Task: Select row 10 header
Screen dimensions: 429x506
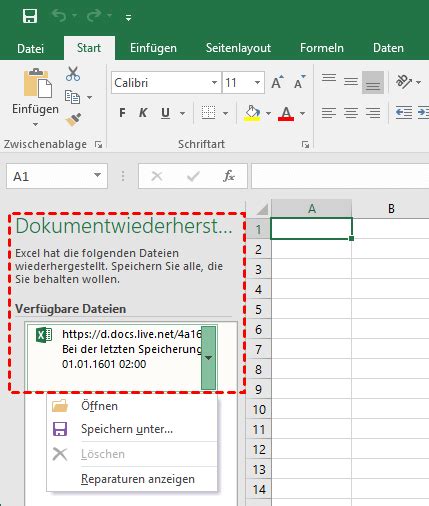Action: click(x=258, y=410)
